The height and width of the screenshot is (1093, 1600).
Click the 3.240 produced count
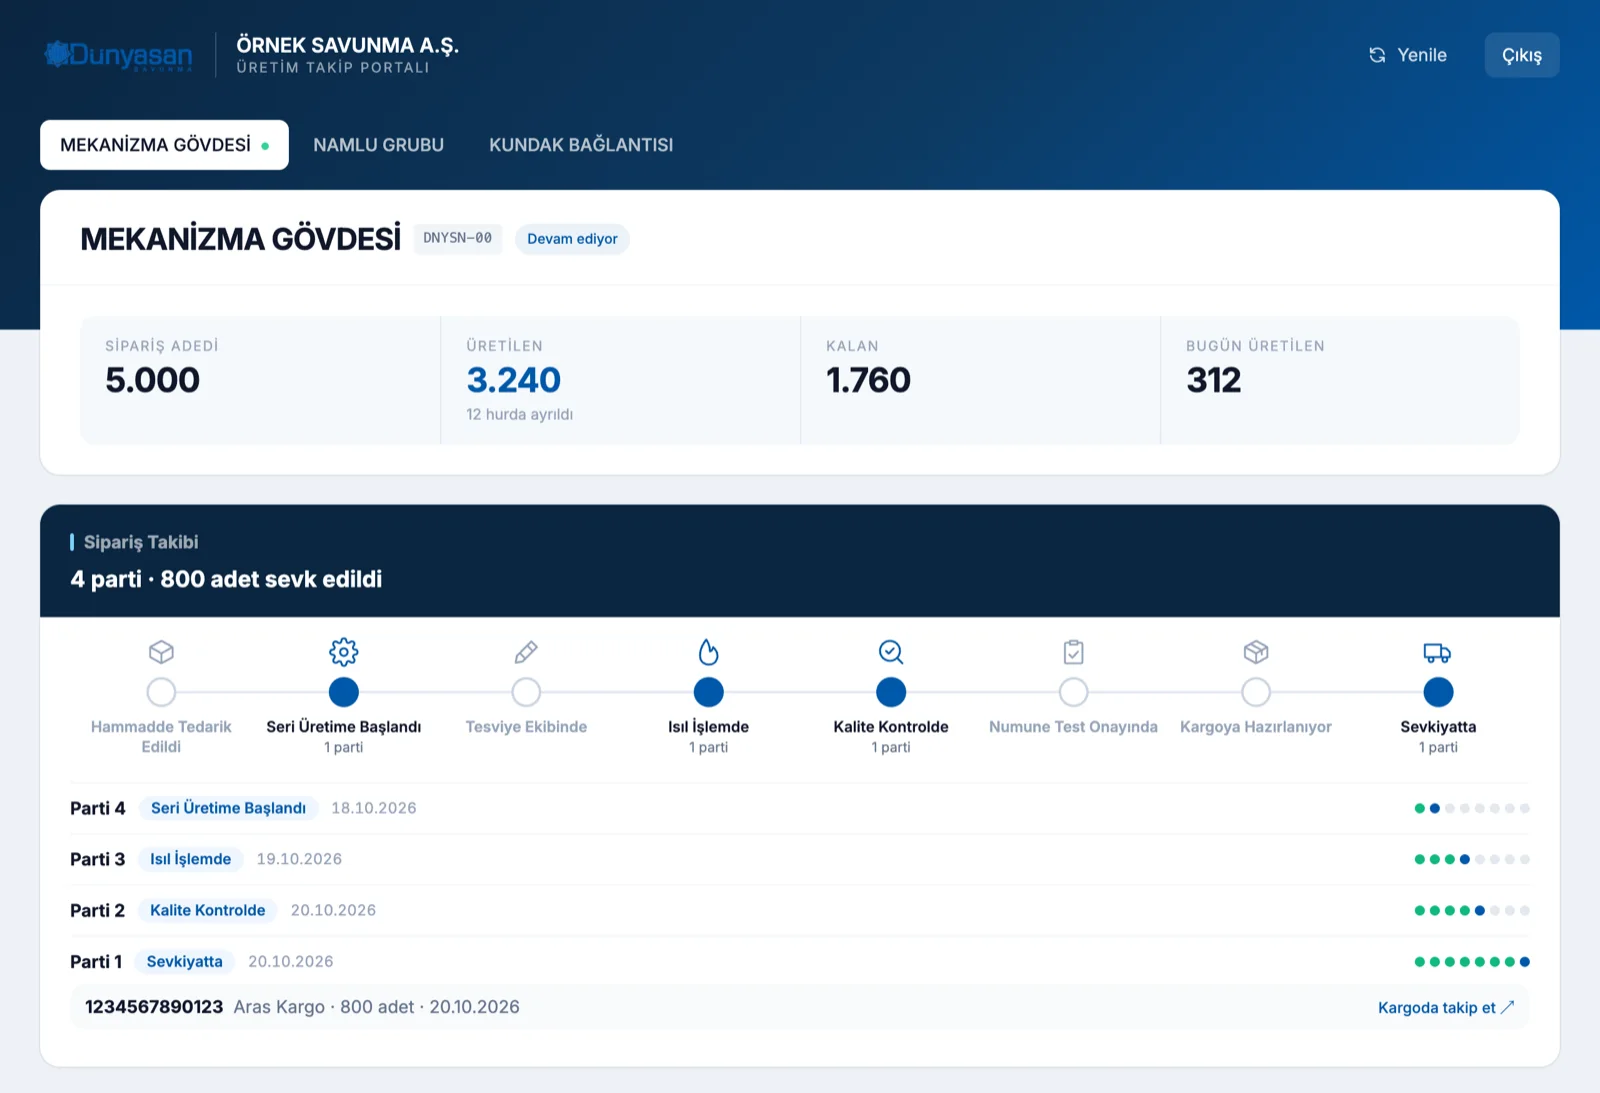point(514,380)
